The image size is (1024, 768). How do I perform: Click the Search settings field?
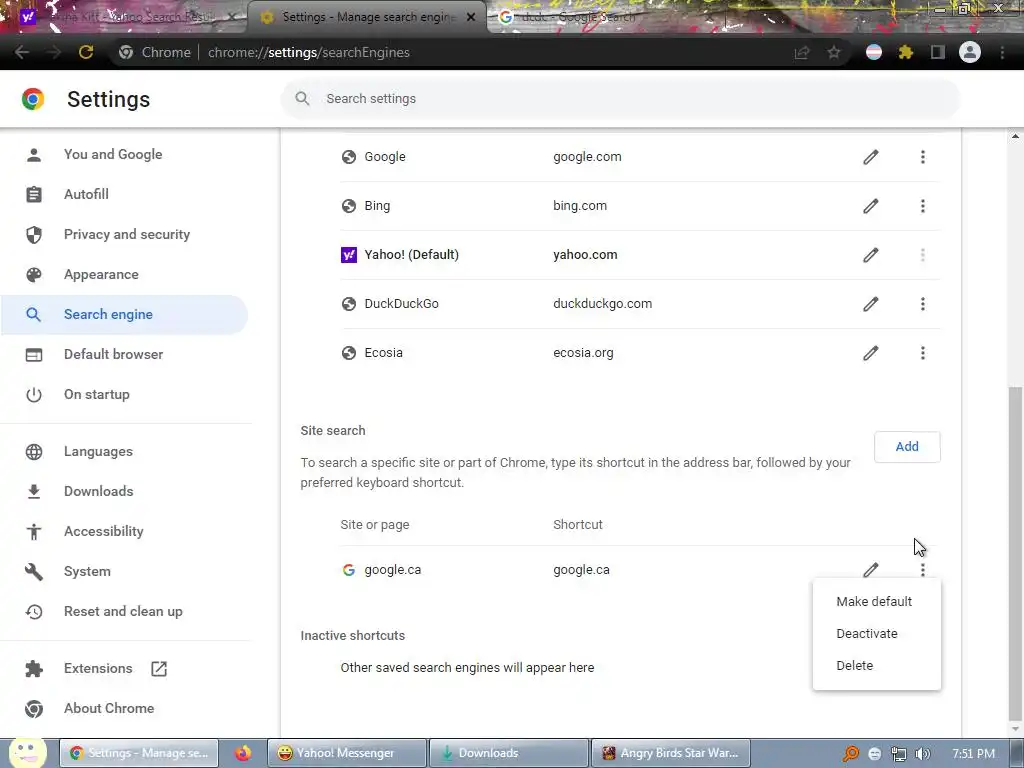(x=620, y=99)
